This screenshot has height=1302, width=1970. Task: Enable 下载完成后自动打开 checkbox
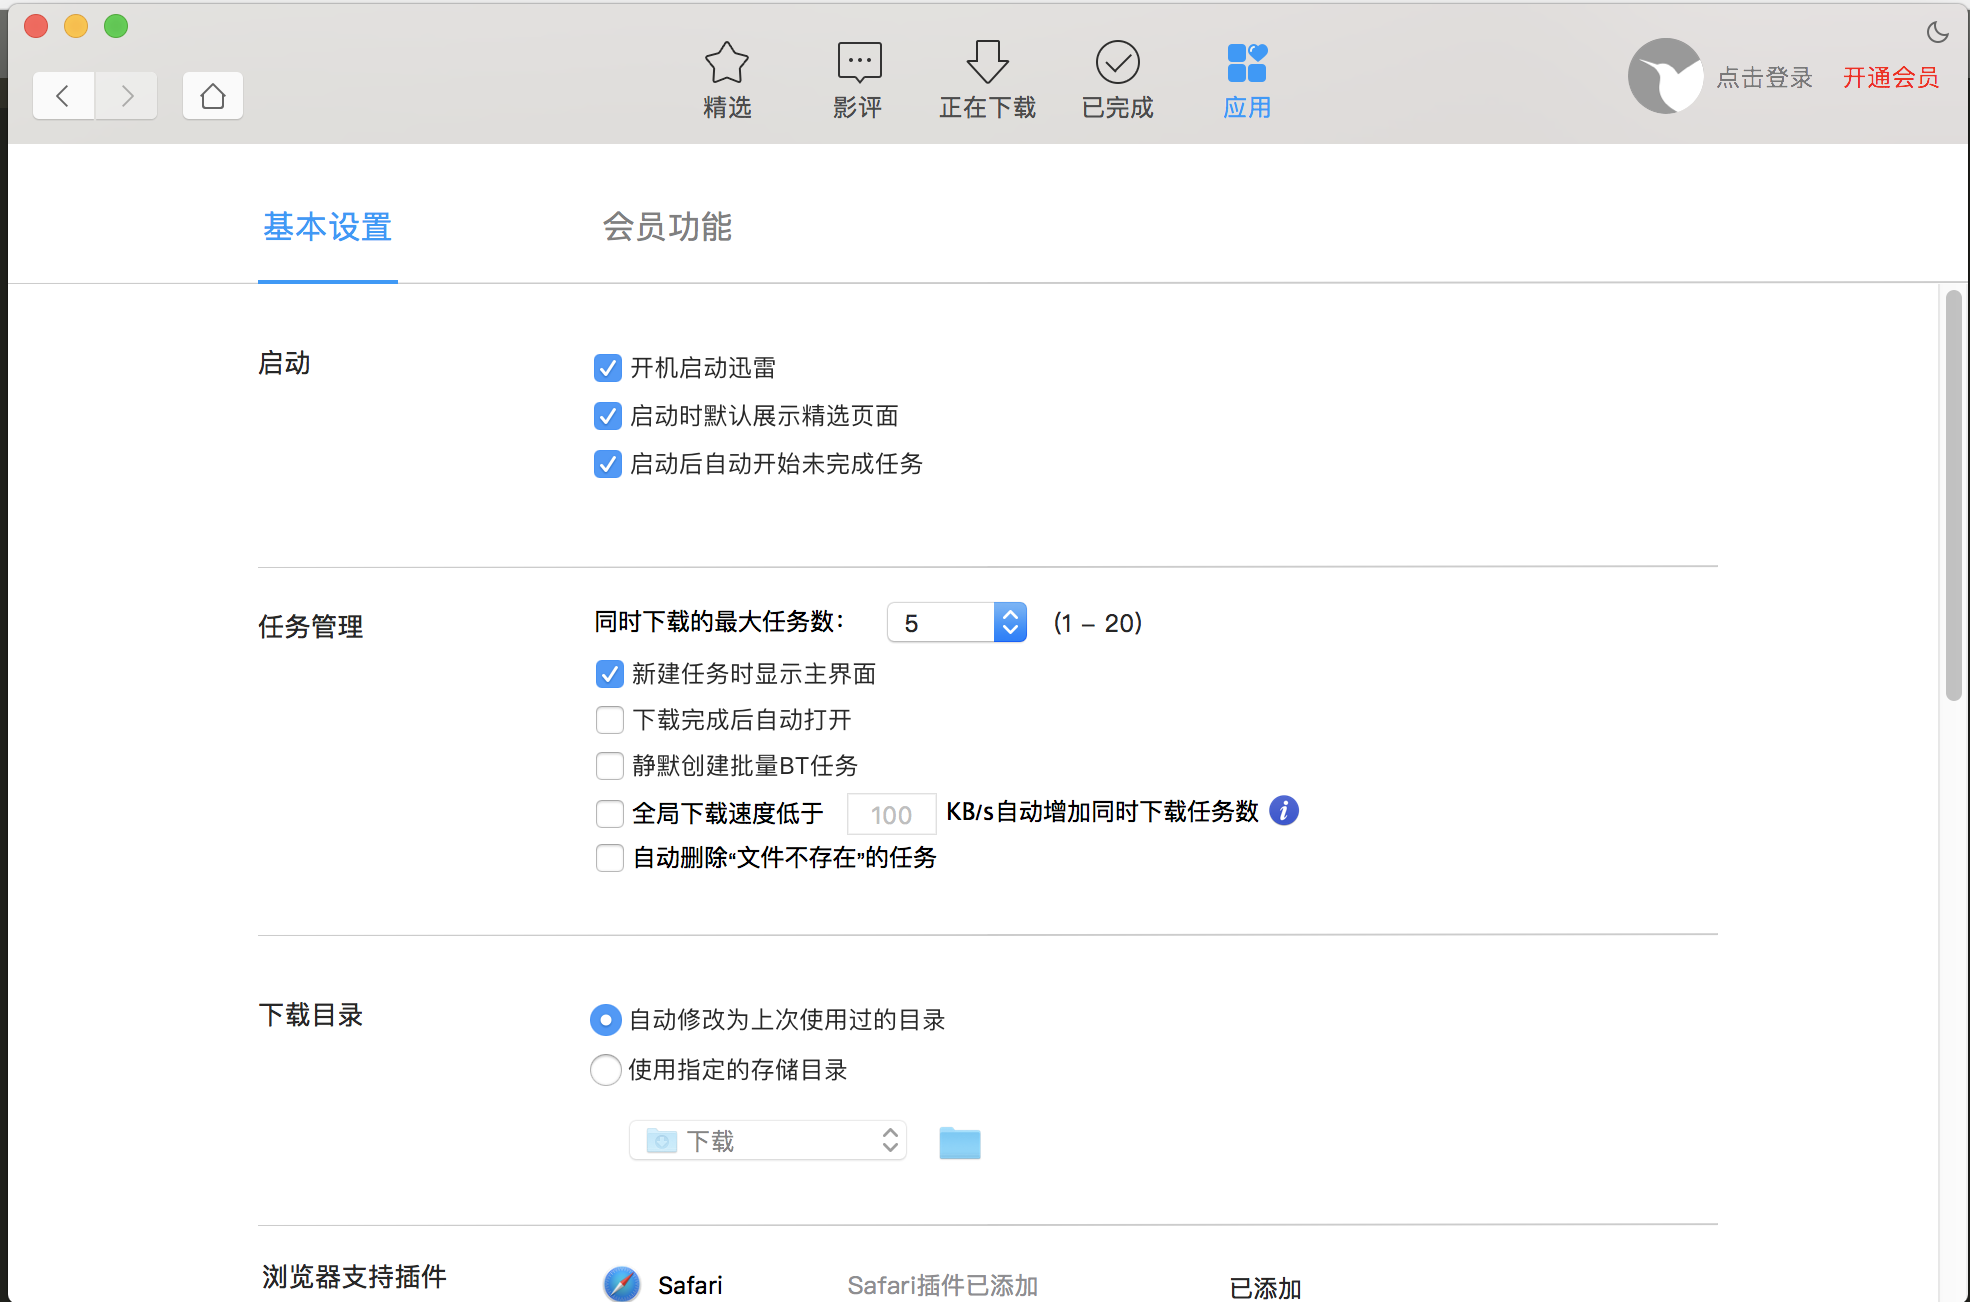tap(610, 720)
